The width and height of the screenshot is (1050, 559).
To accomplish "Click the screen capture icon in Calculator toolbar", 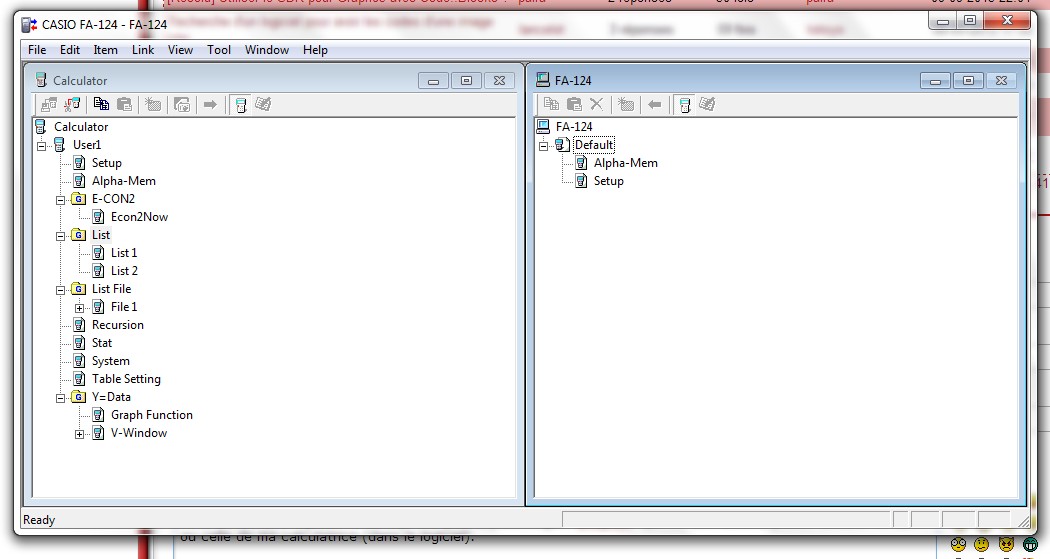I will [181, 104].
